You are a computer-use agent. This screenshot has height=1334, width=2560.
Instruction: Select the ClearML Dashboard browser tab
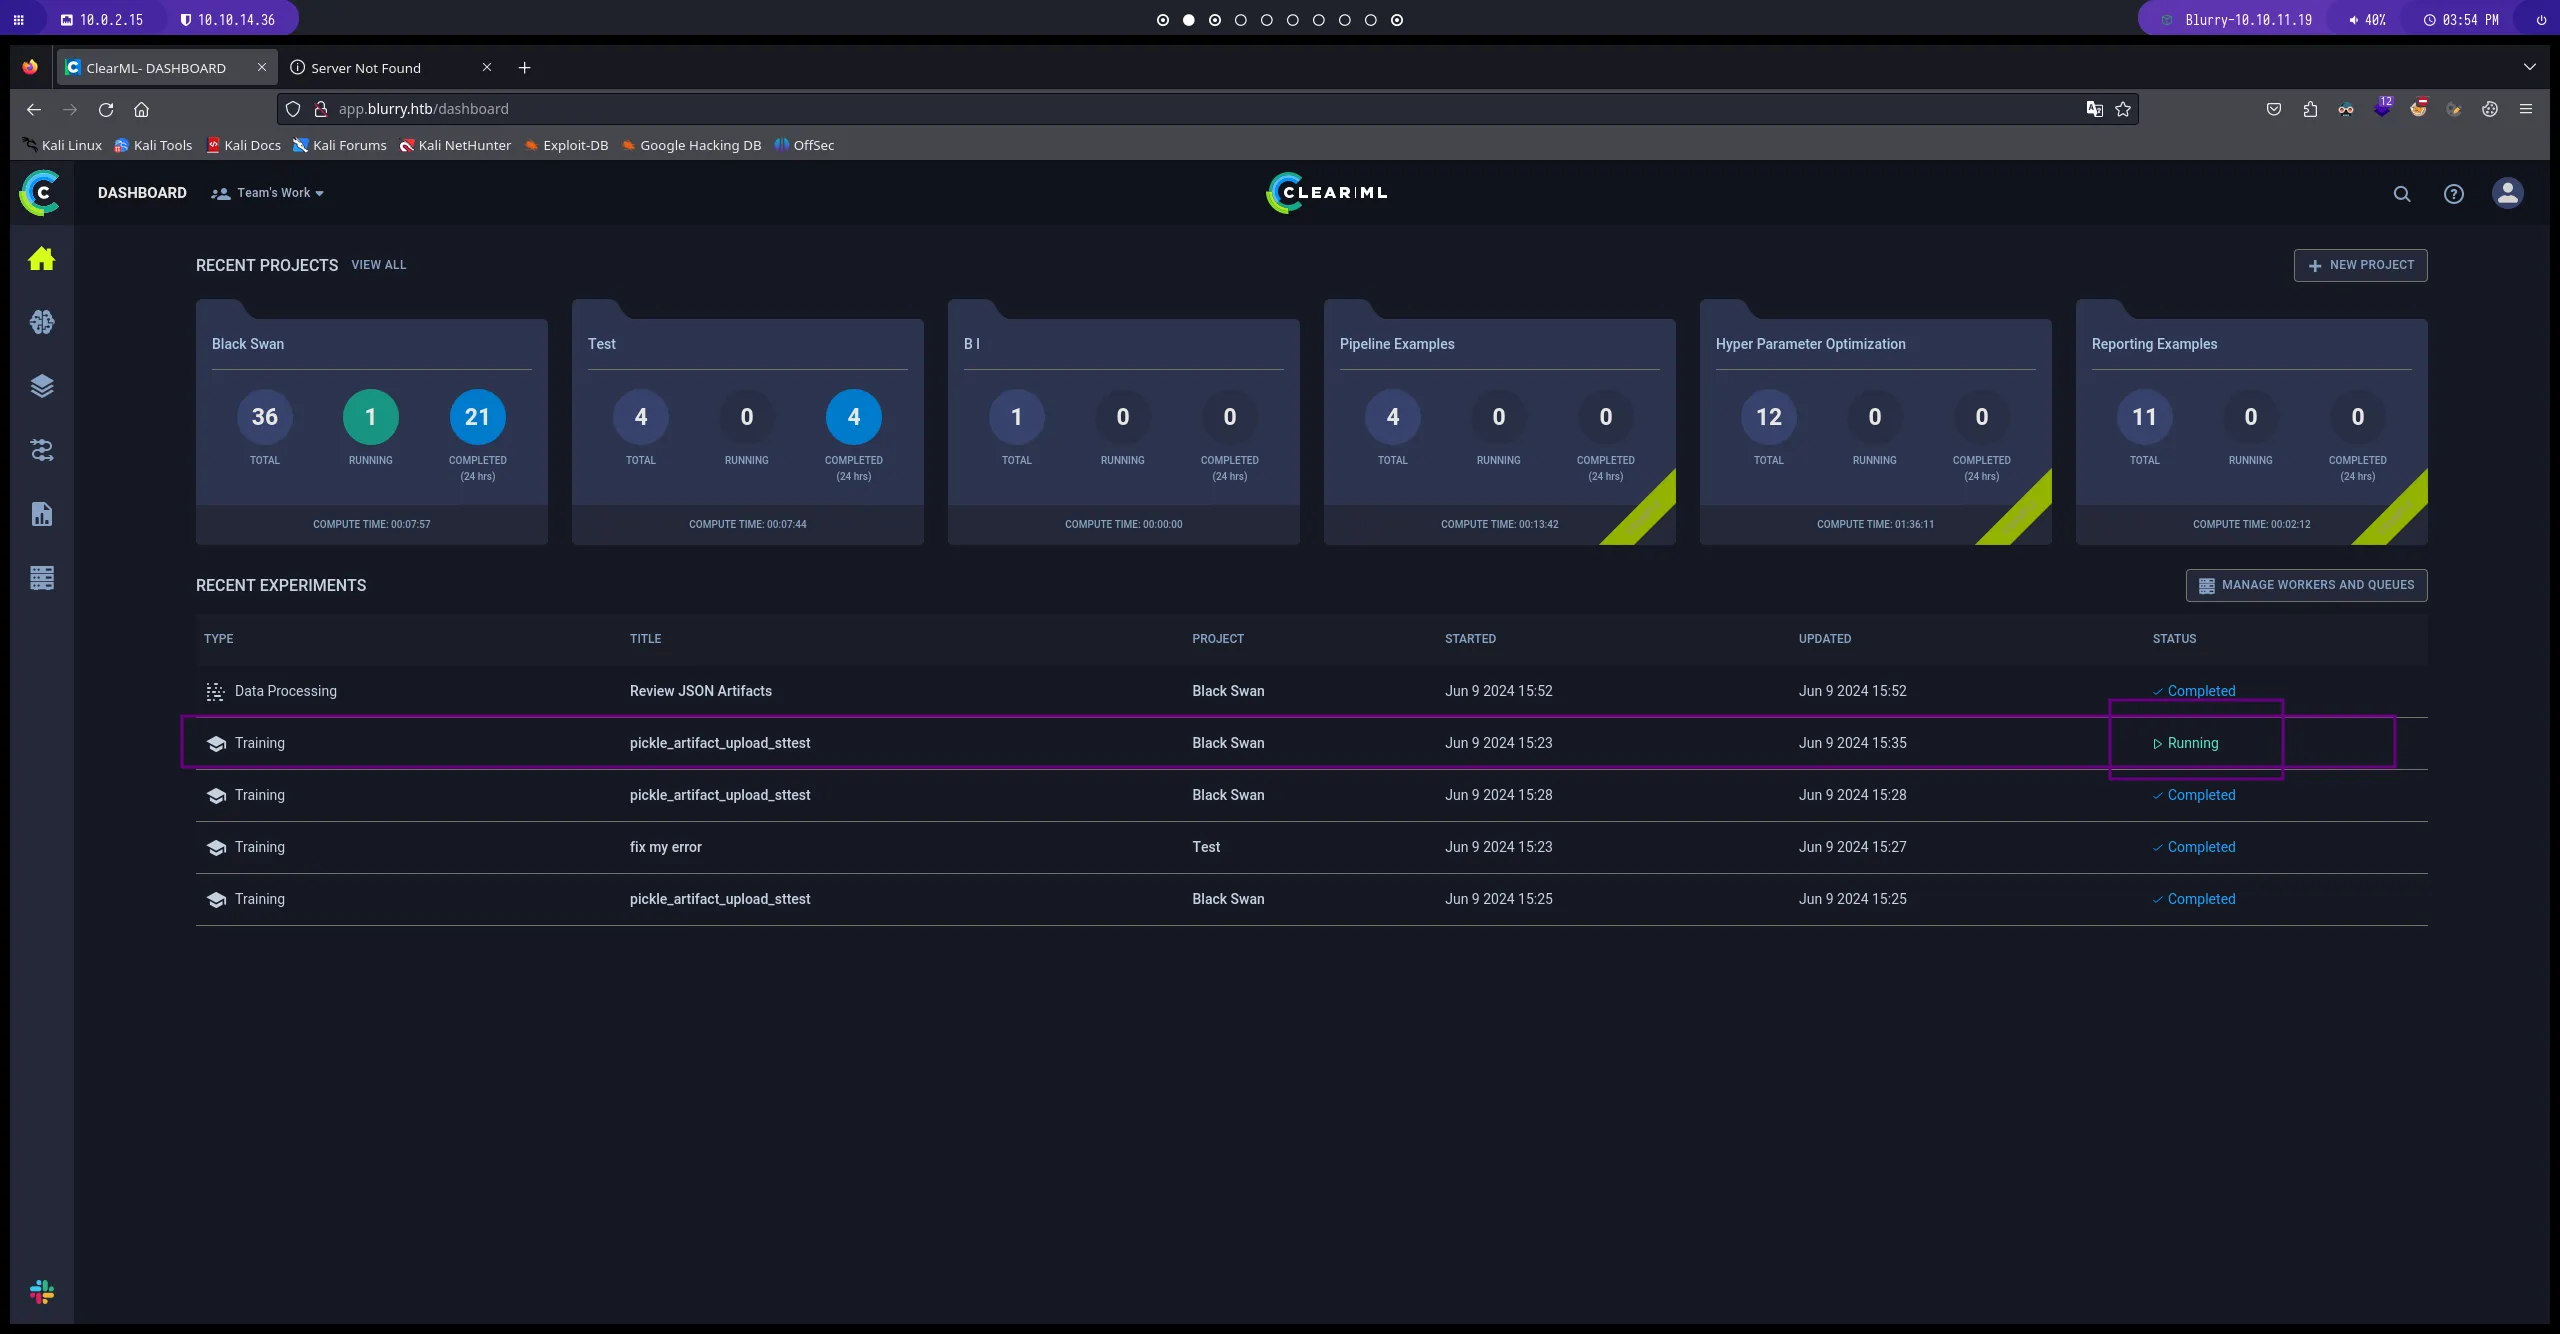click(156, 68)
